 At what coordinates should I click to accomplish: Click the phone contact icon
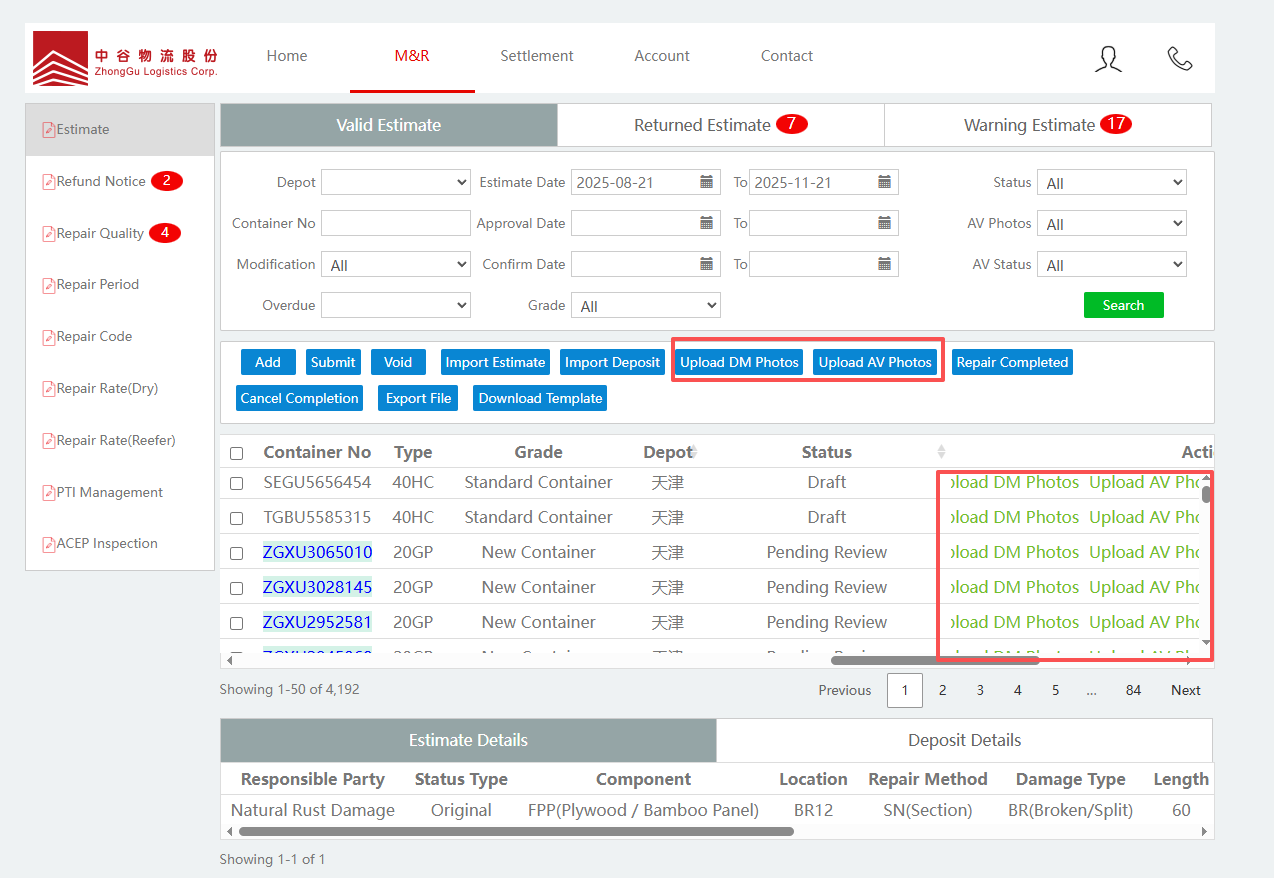pyautogui.click(x=1180, y=59)
